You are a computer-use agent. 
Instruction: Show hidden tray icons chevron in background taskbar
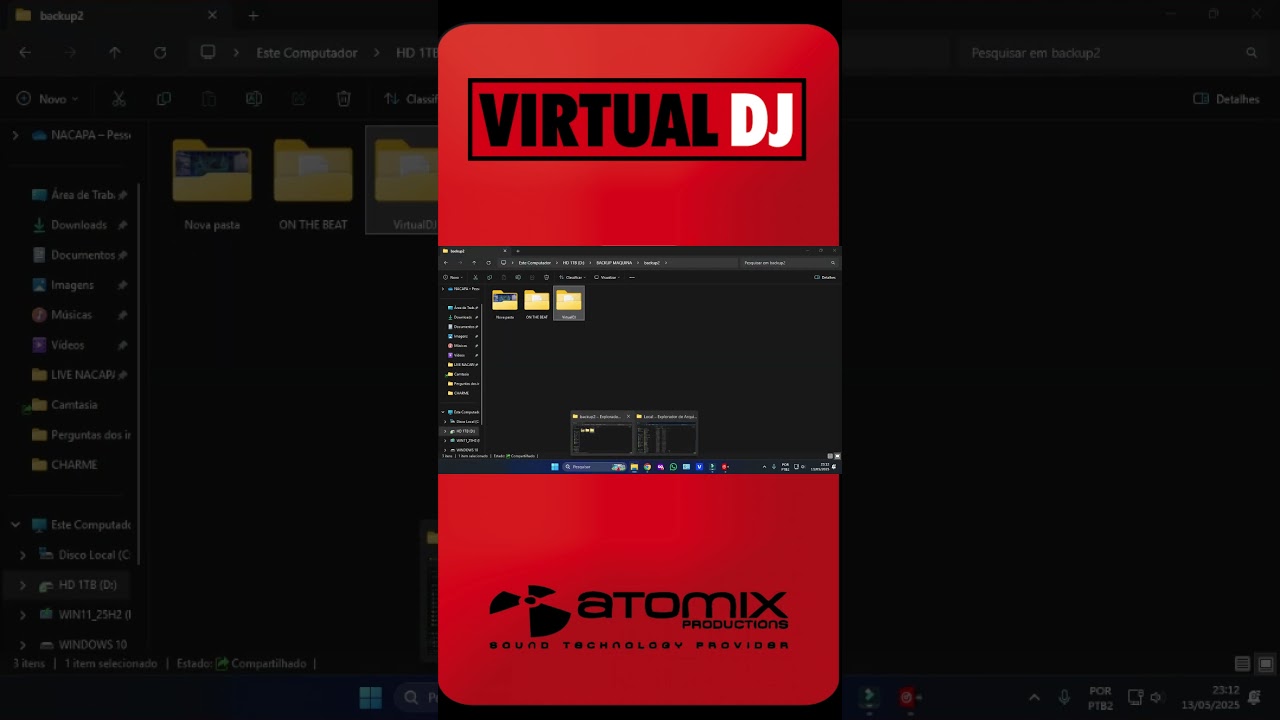tap(1035, 697)
